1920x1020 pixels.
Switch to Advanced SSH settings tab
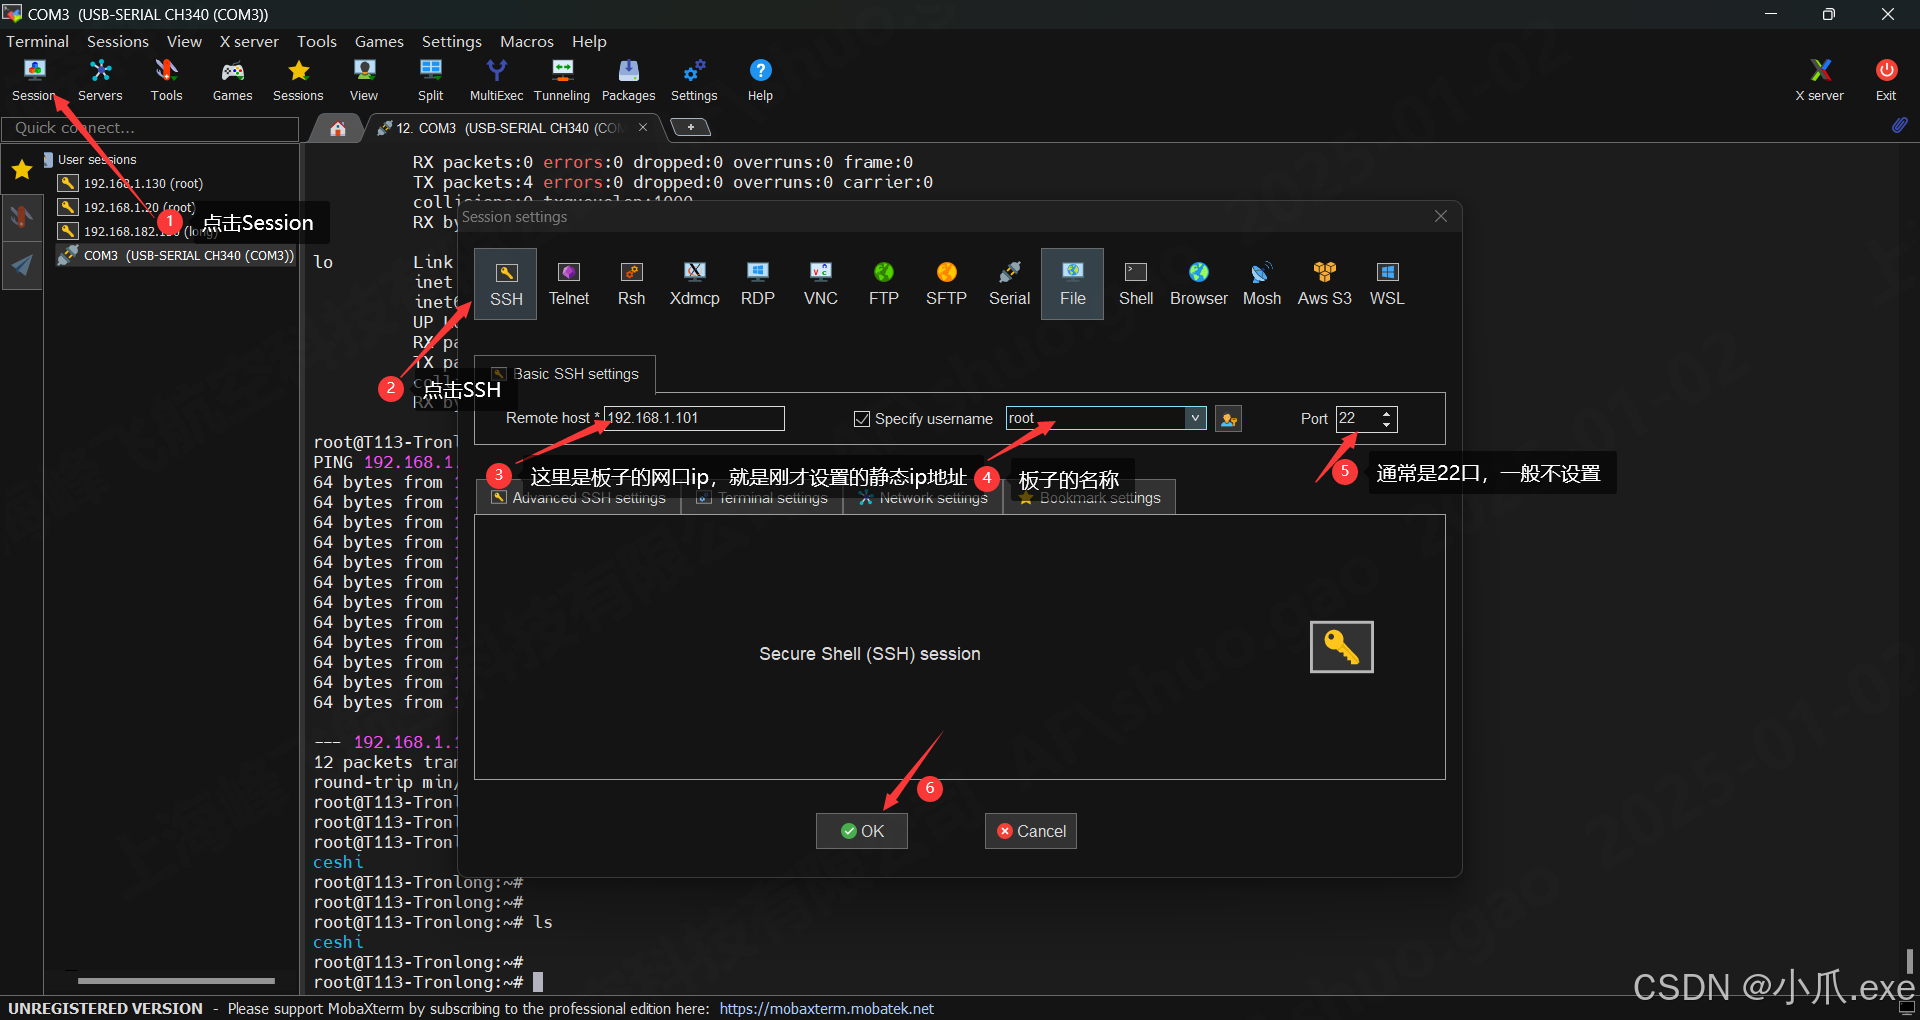pyautogui.click(x=578, y=498)
